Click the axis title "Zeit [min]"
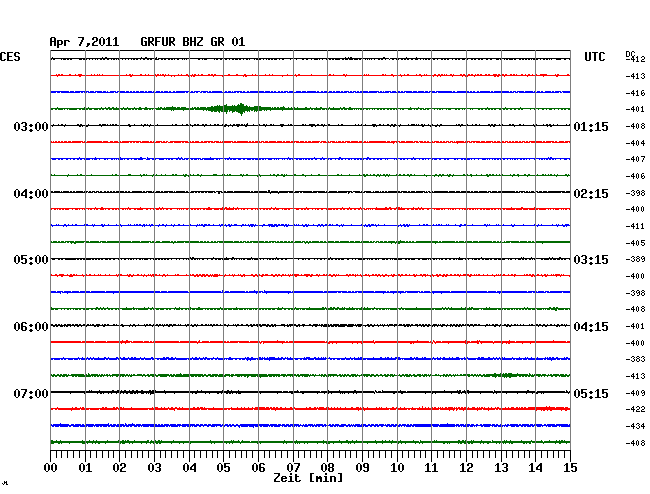This screenshot has height=494, width=650. (308, 478)
